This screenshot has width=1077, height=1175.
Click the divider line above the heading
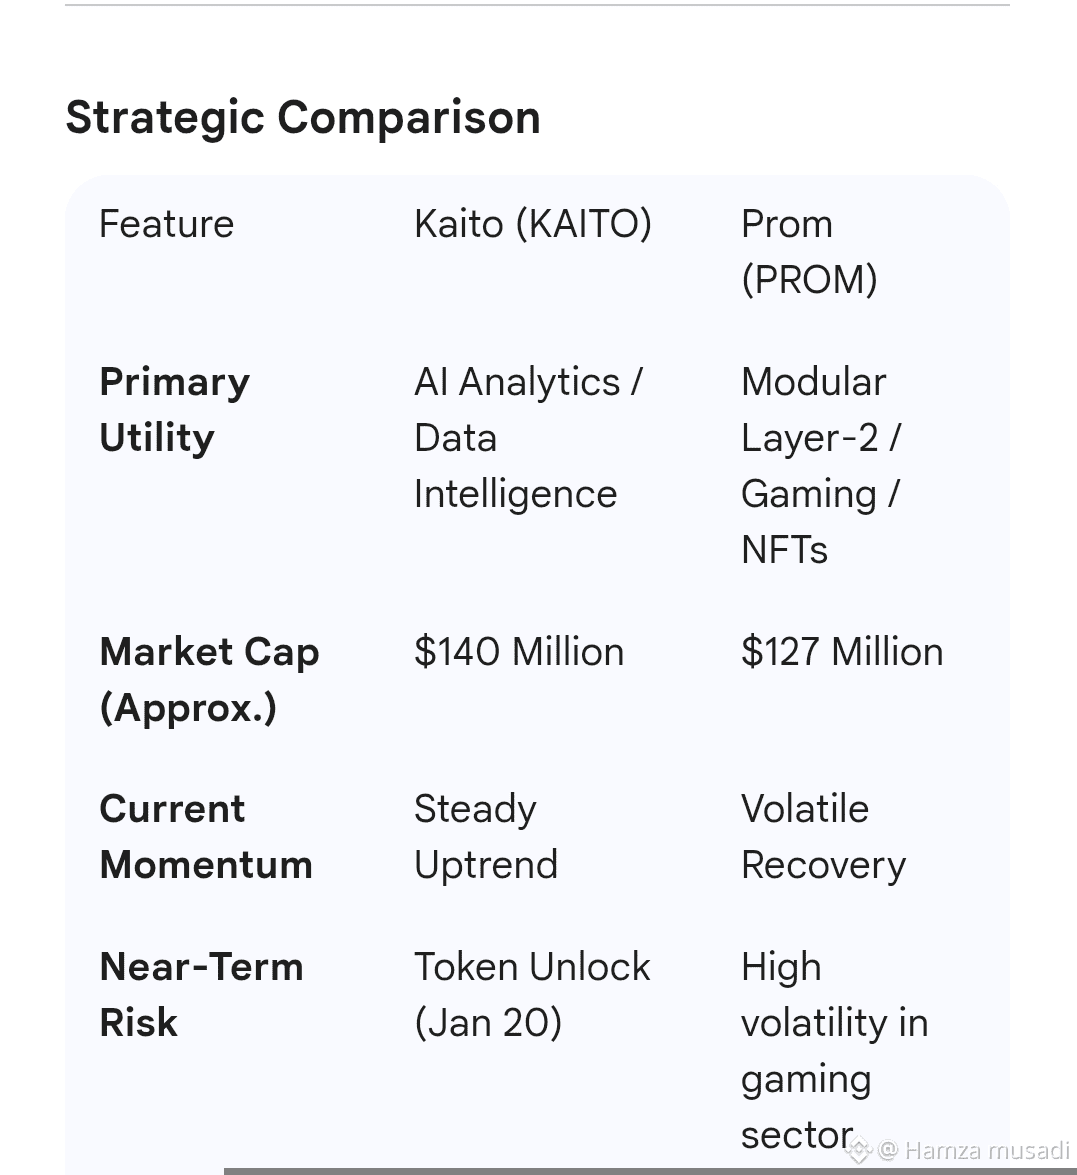coord(537,5)
